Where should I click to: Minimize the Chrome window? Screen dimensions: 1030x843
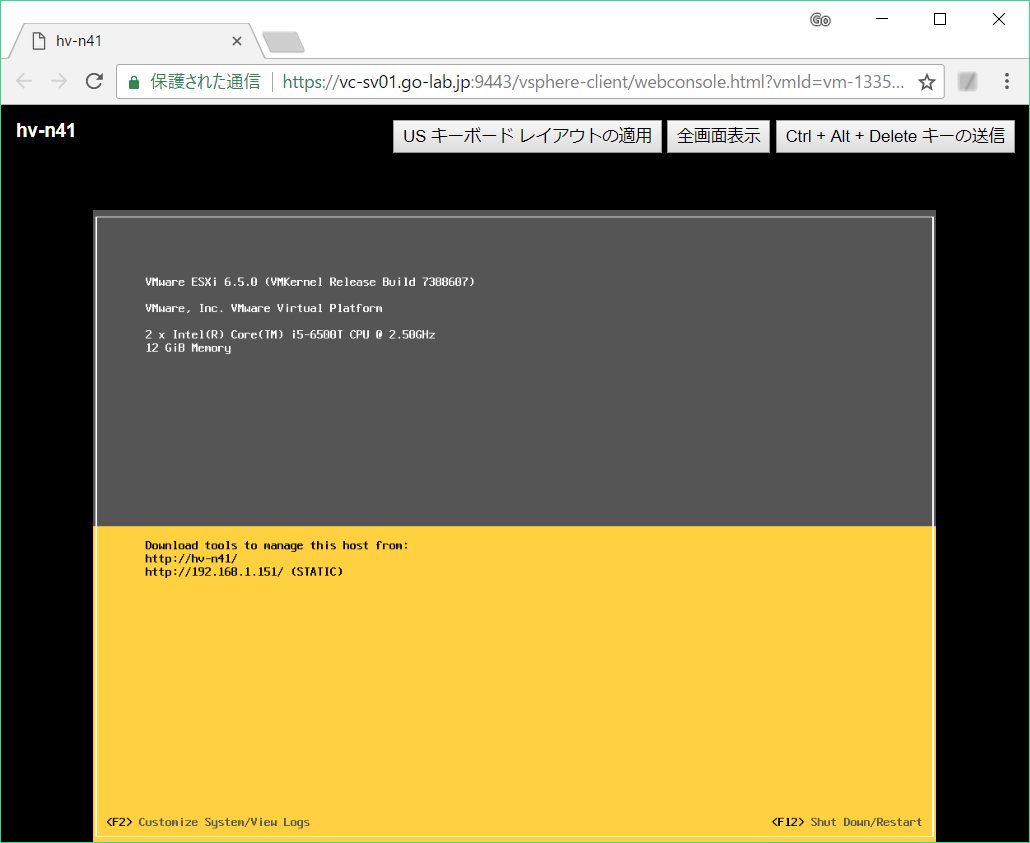click(x=882, y=20)
